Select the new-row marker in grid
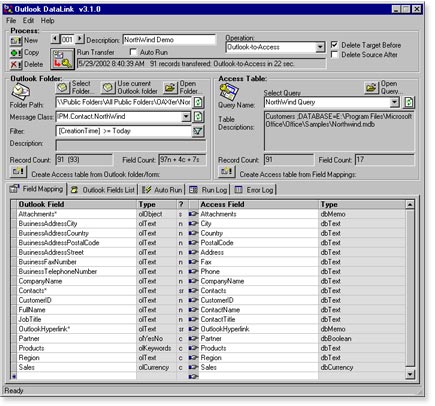Viewport: 435px width, 406px height. click(x=14, y=377)
